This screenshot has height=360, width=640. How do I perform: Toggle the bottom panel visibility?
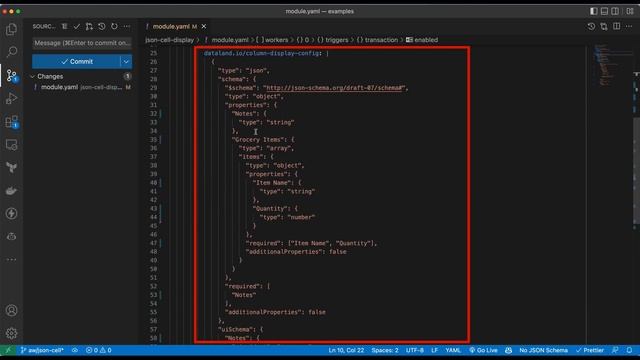(604, 11)
